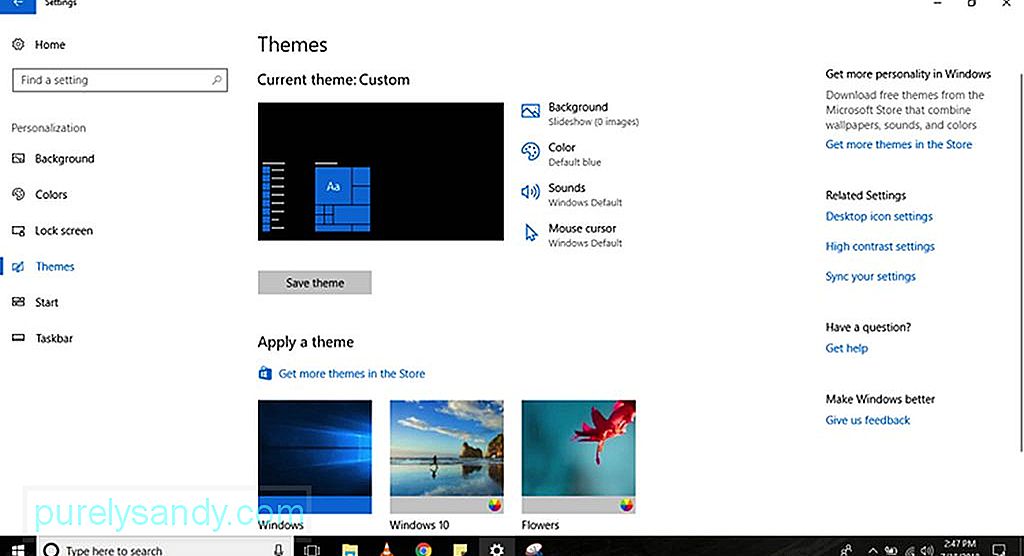Open VLC media player from the taskbar
1024x556 pixels.
(387, 549)
